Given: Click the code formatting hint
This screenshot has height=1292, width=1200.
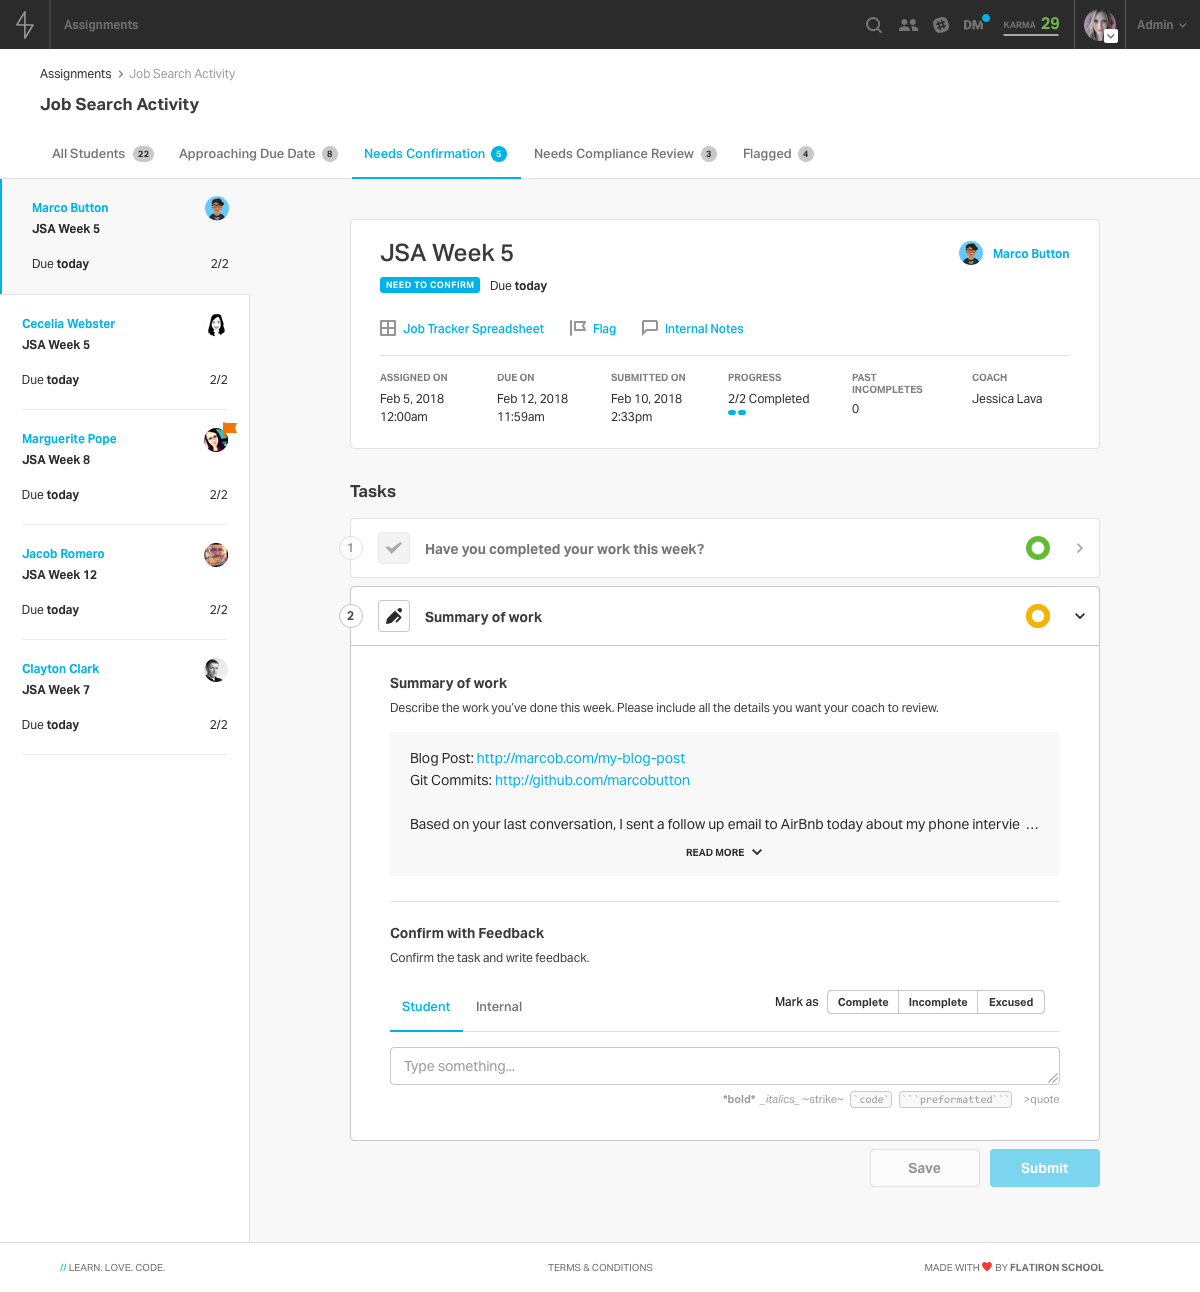Looking at the screenshot, I should 871,1100.
